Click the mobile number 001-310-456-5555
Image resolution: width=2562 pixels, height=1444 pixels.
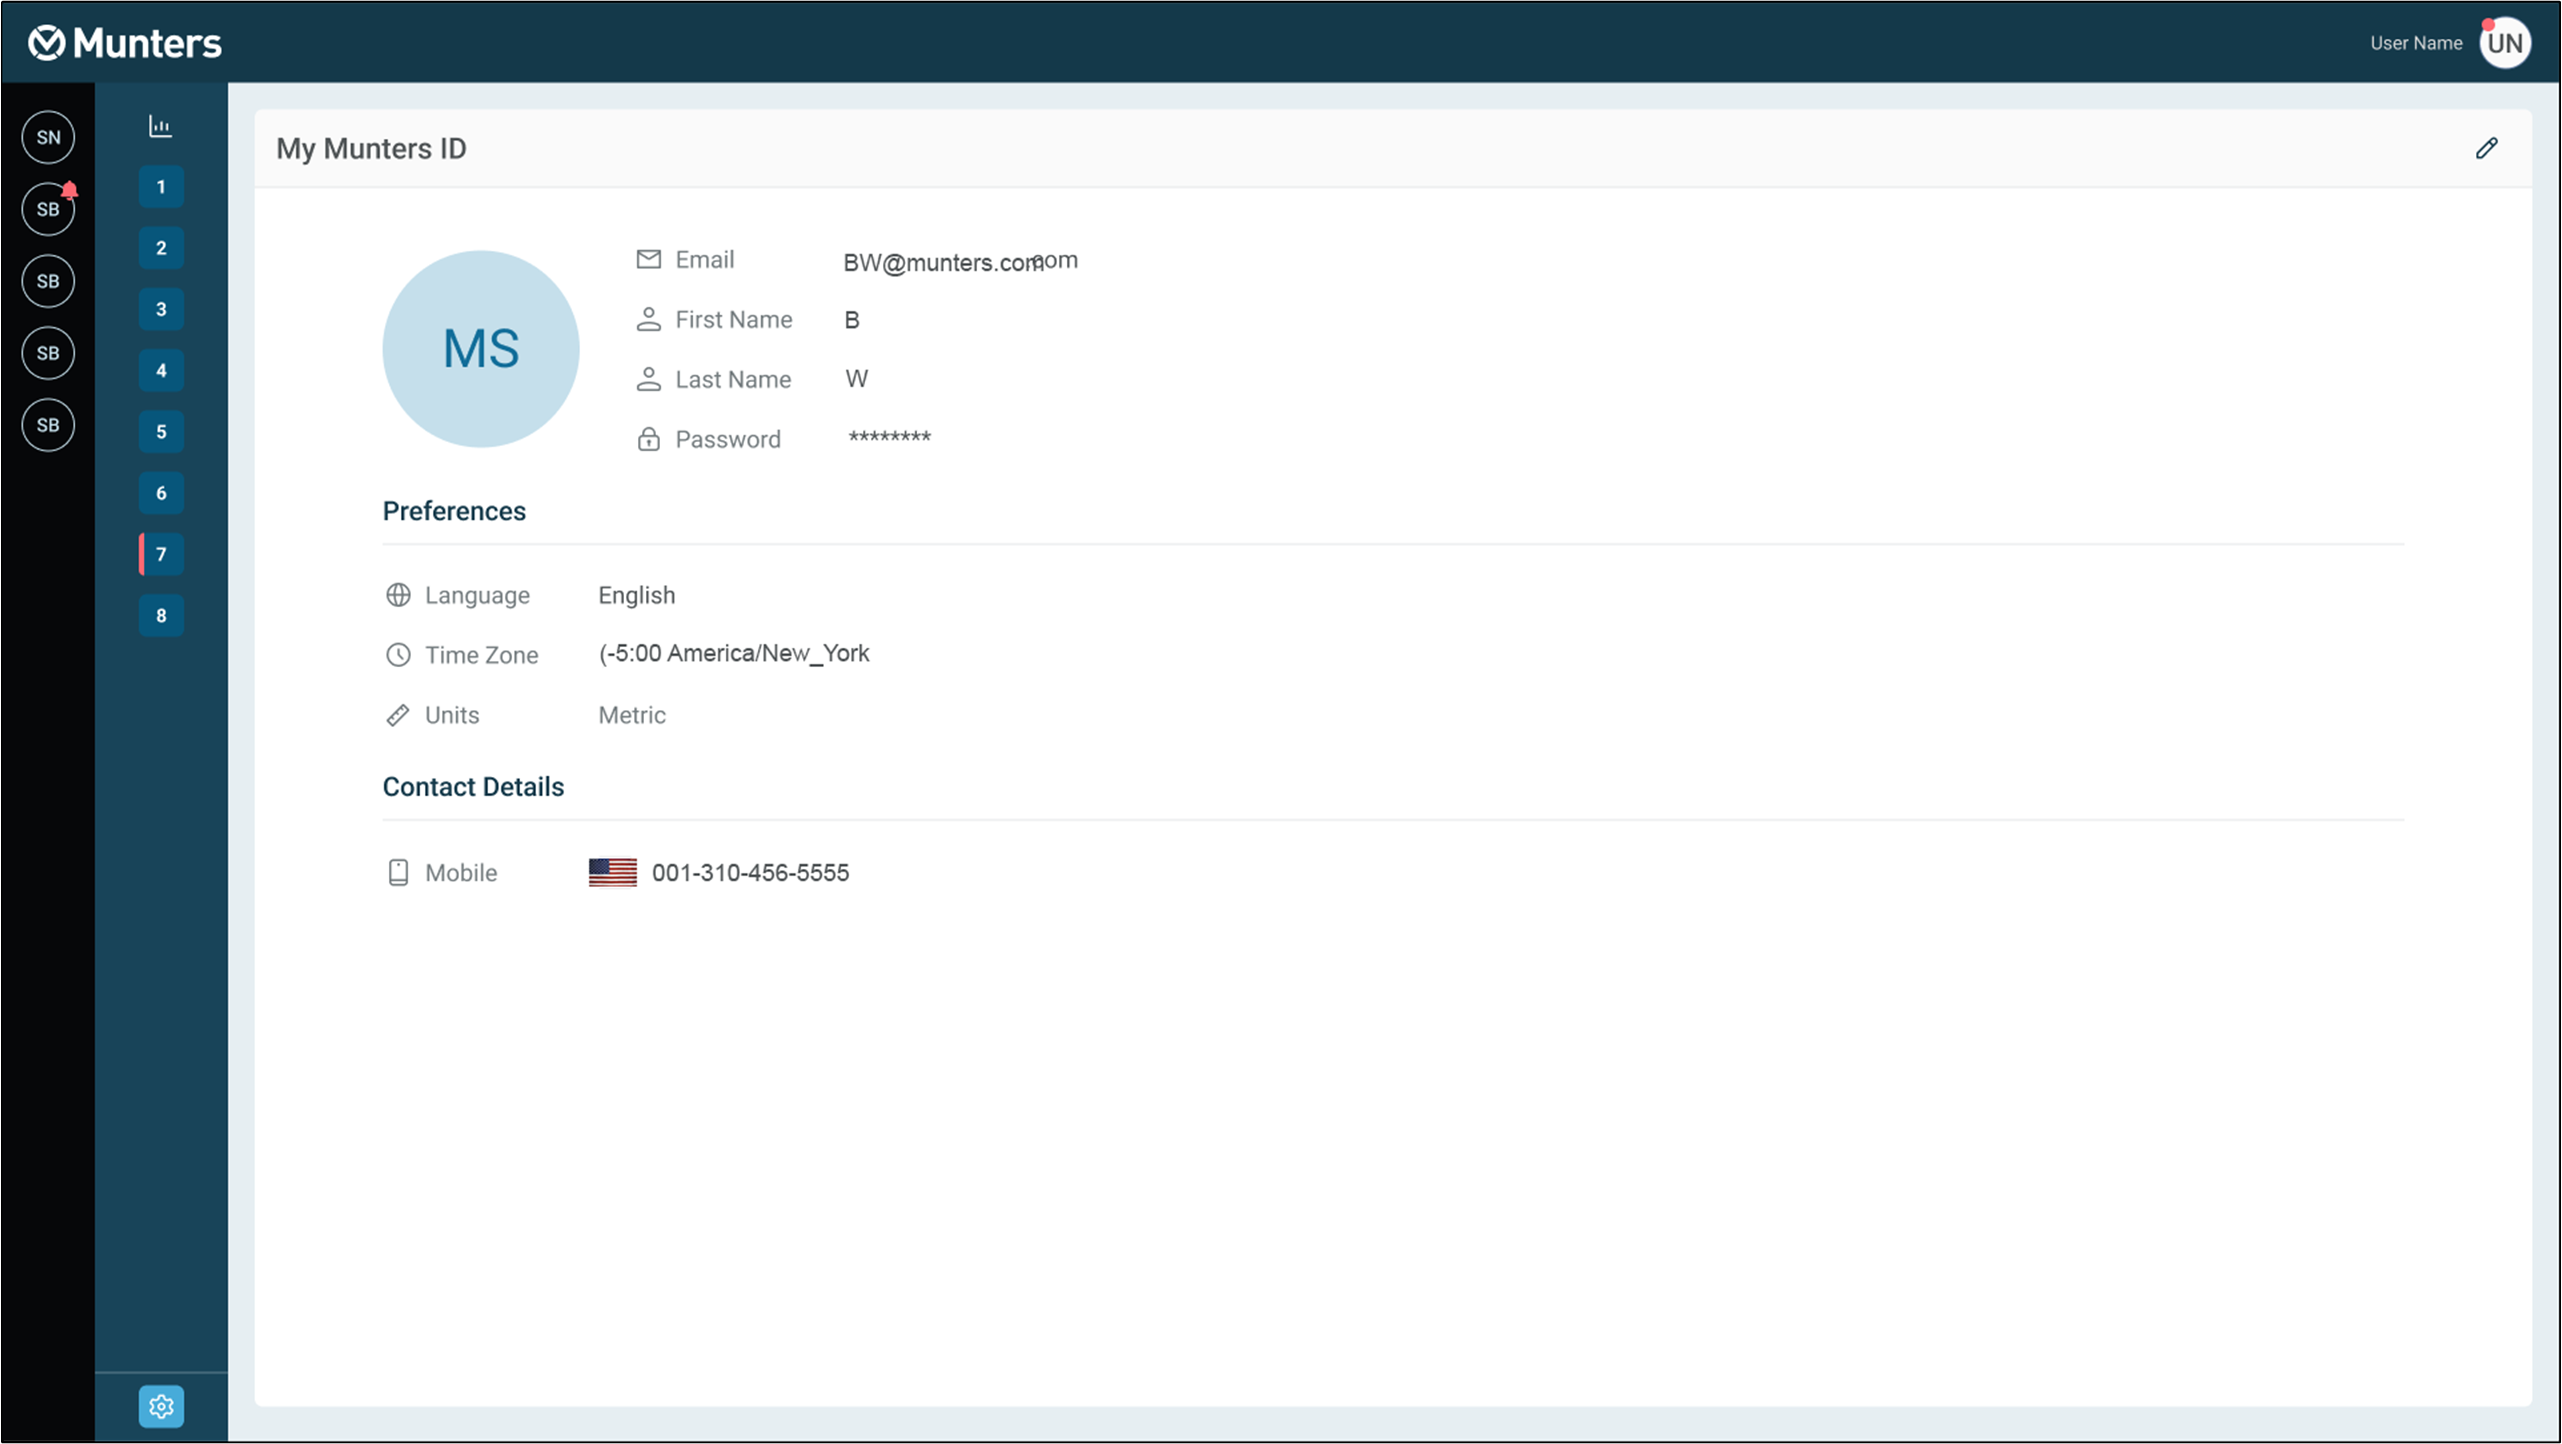[x=750, y=872]
